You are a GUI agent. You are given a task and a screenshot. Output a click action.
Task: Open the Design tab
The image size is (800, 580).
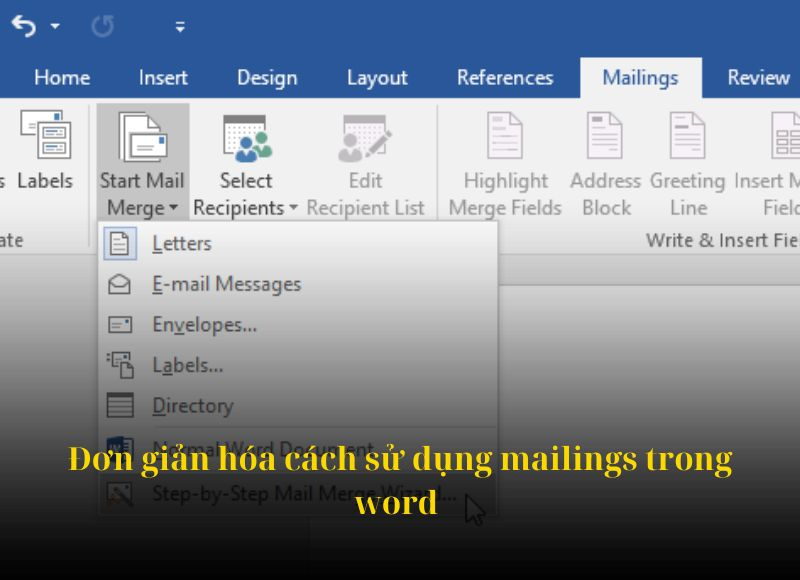[267, 78]
